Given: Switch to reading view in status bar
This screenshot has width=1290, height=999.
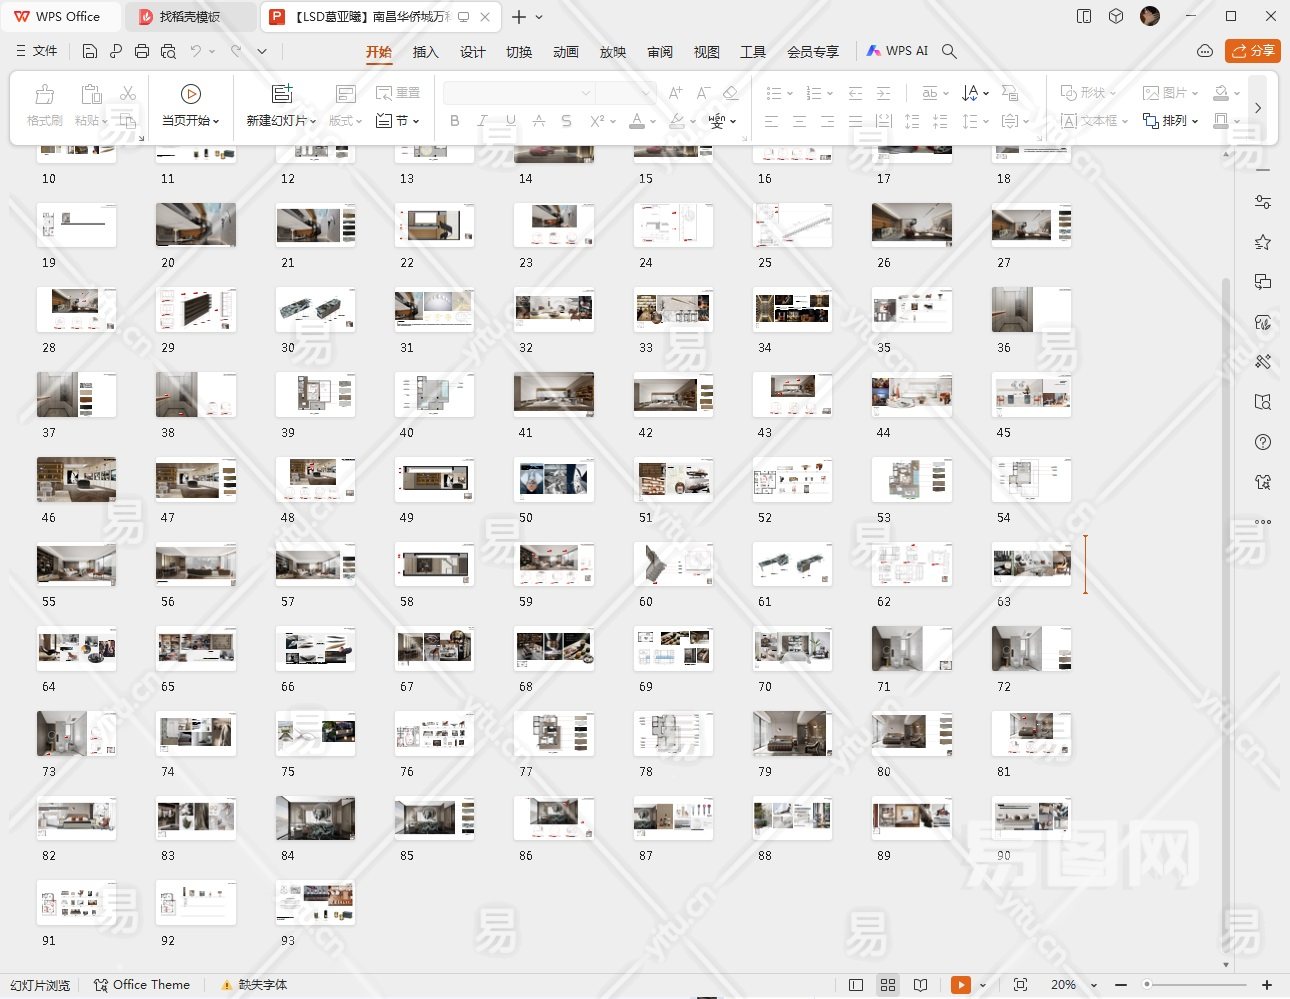Looking at the screenshot, I should [921, 985].
